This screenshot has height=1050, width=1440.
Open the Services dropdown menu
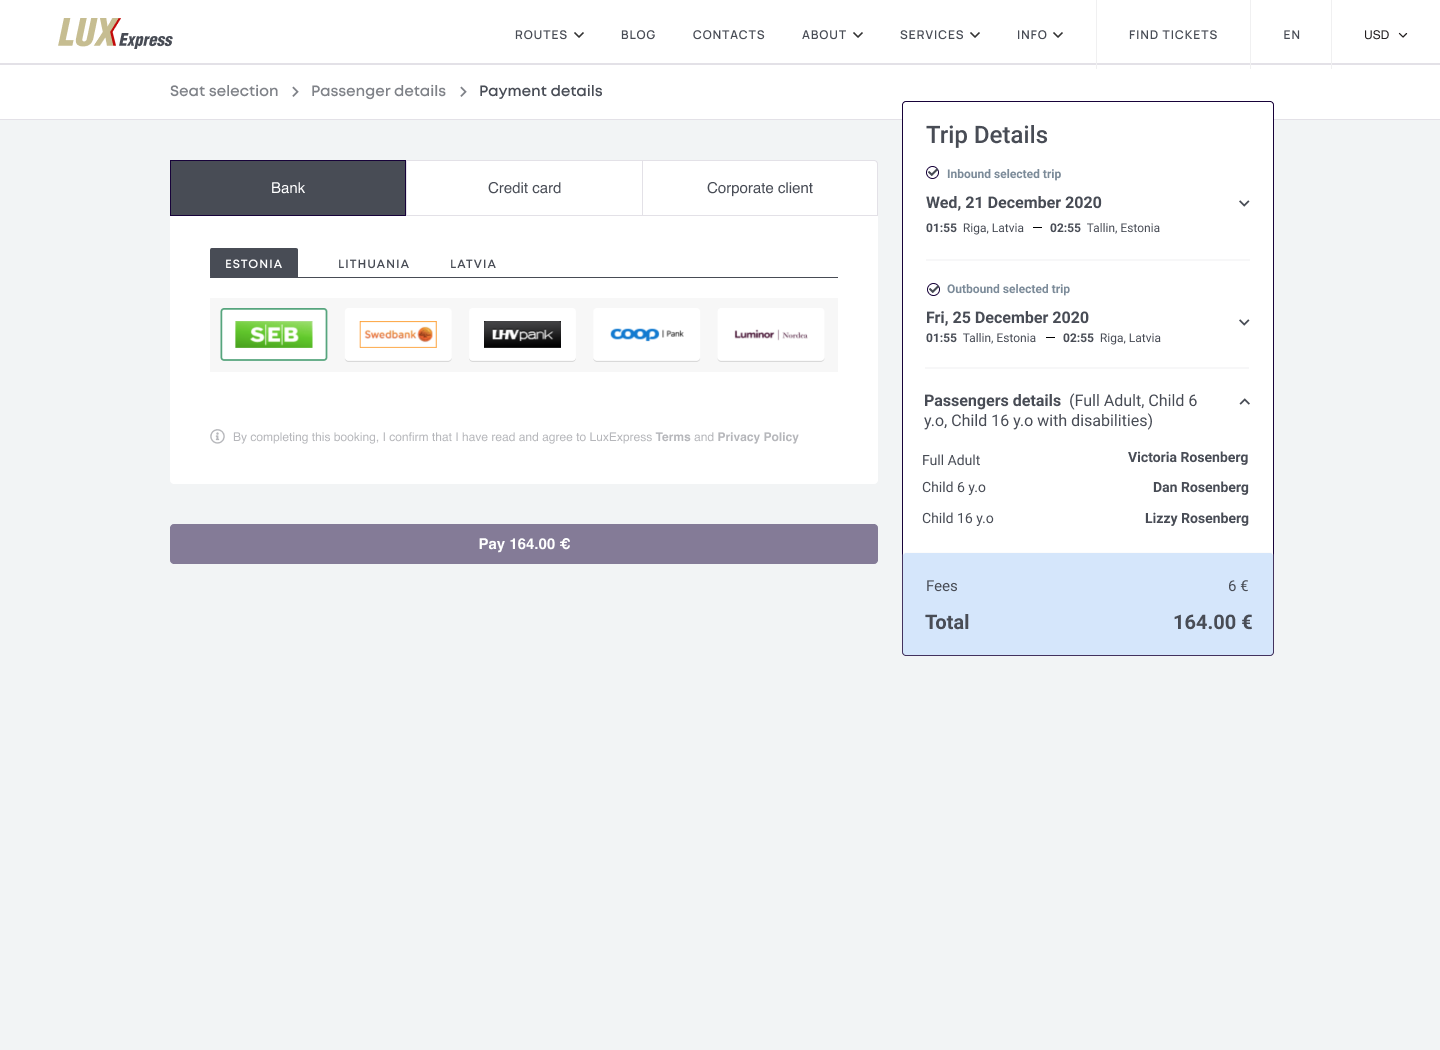coord(940,34)
